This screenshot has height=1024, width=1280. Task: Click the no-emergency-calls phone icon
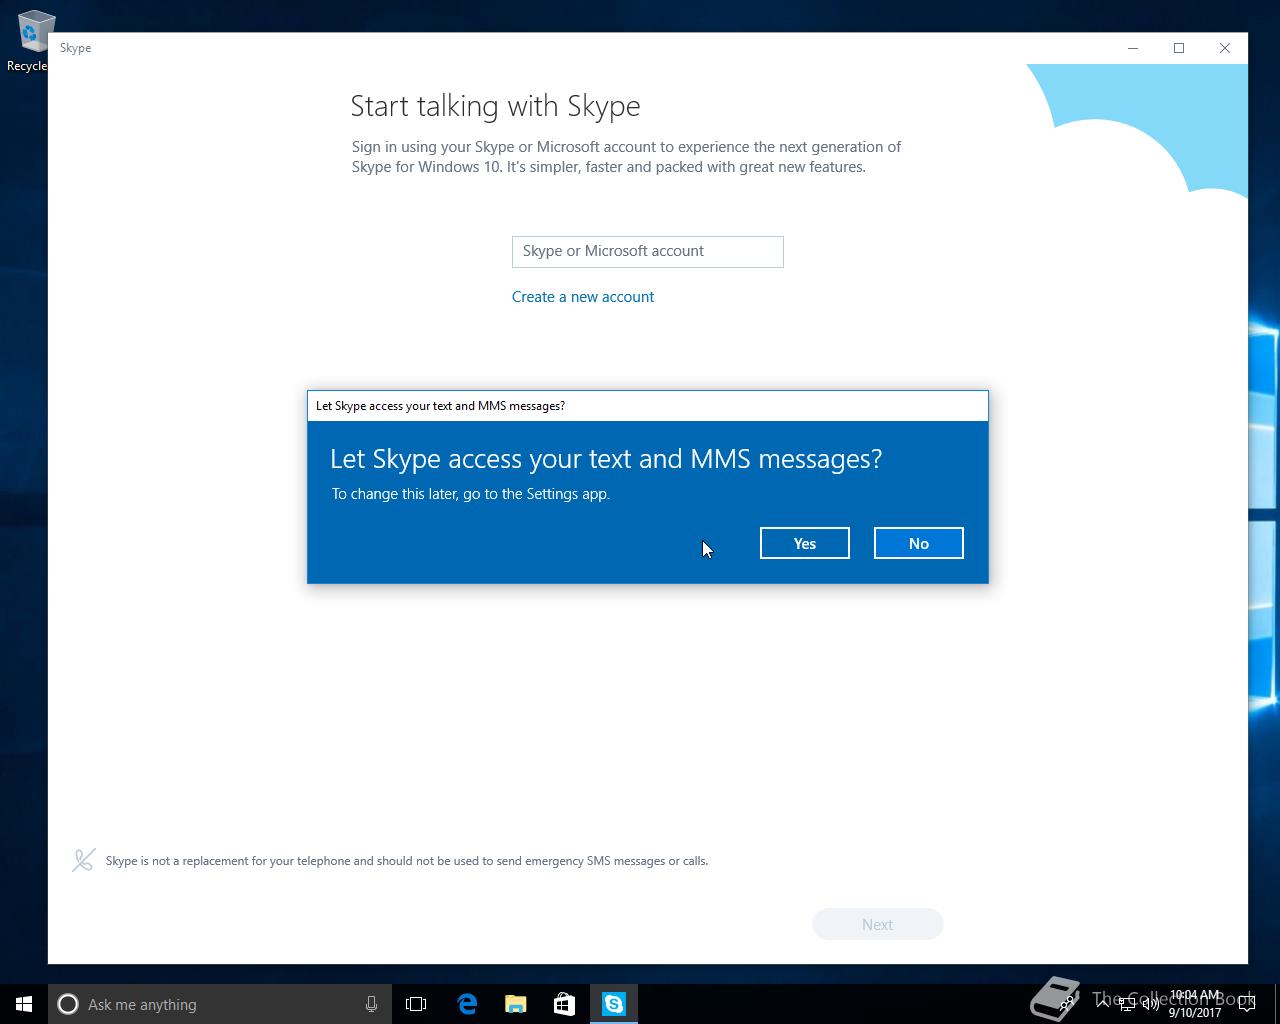(x=84, y=860)
